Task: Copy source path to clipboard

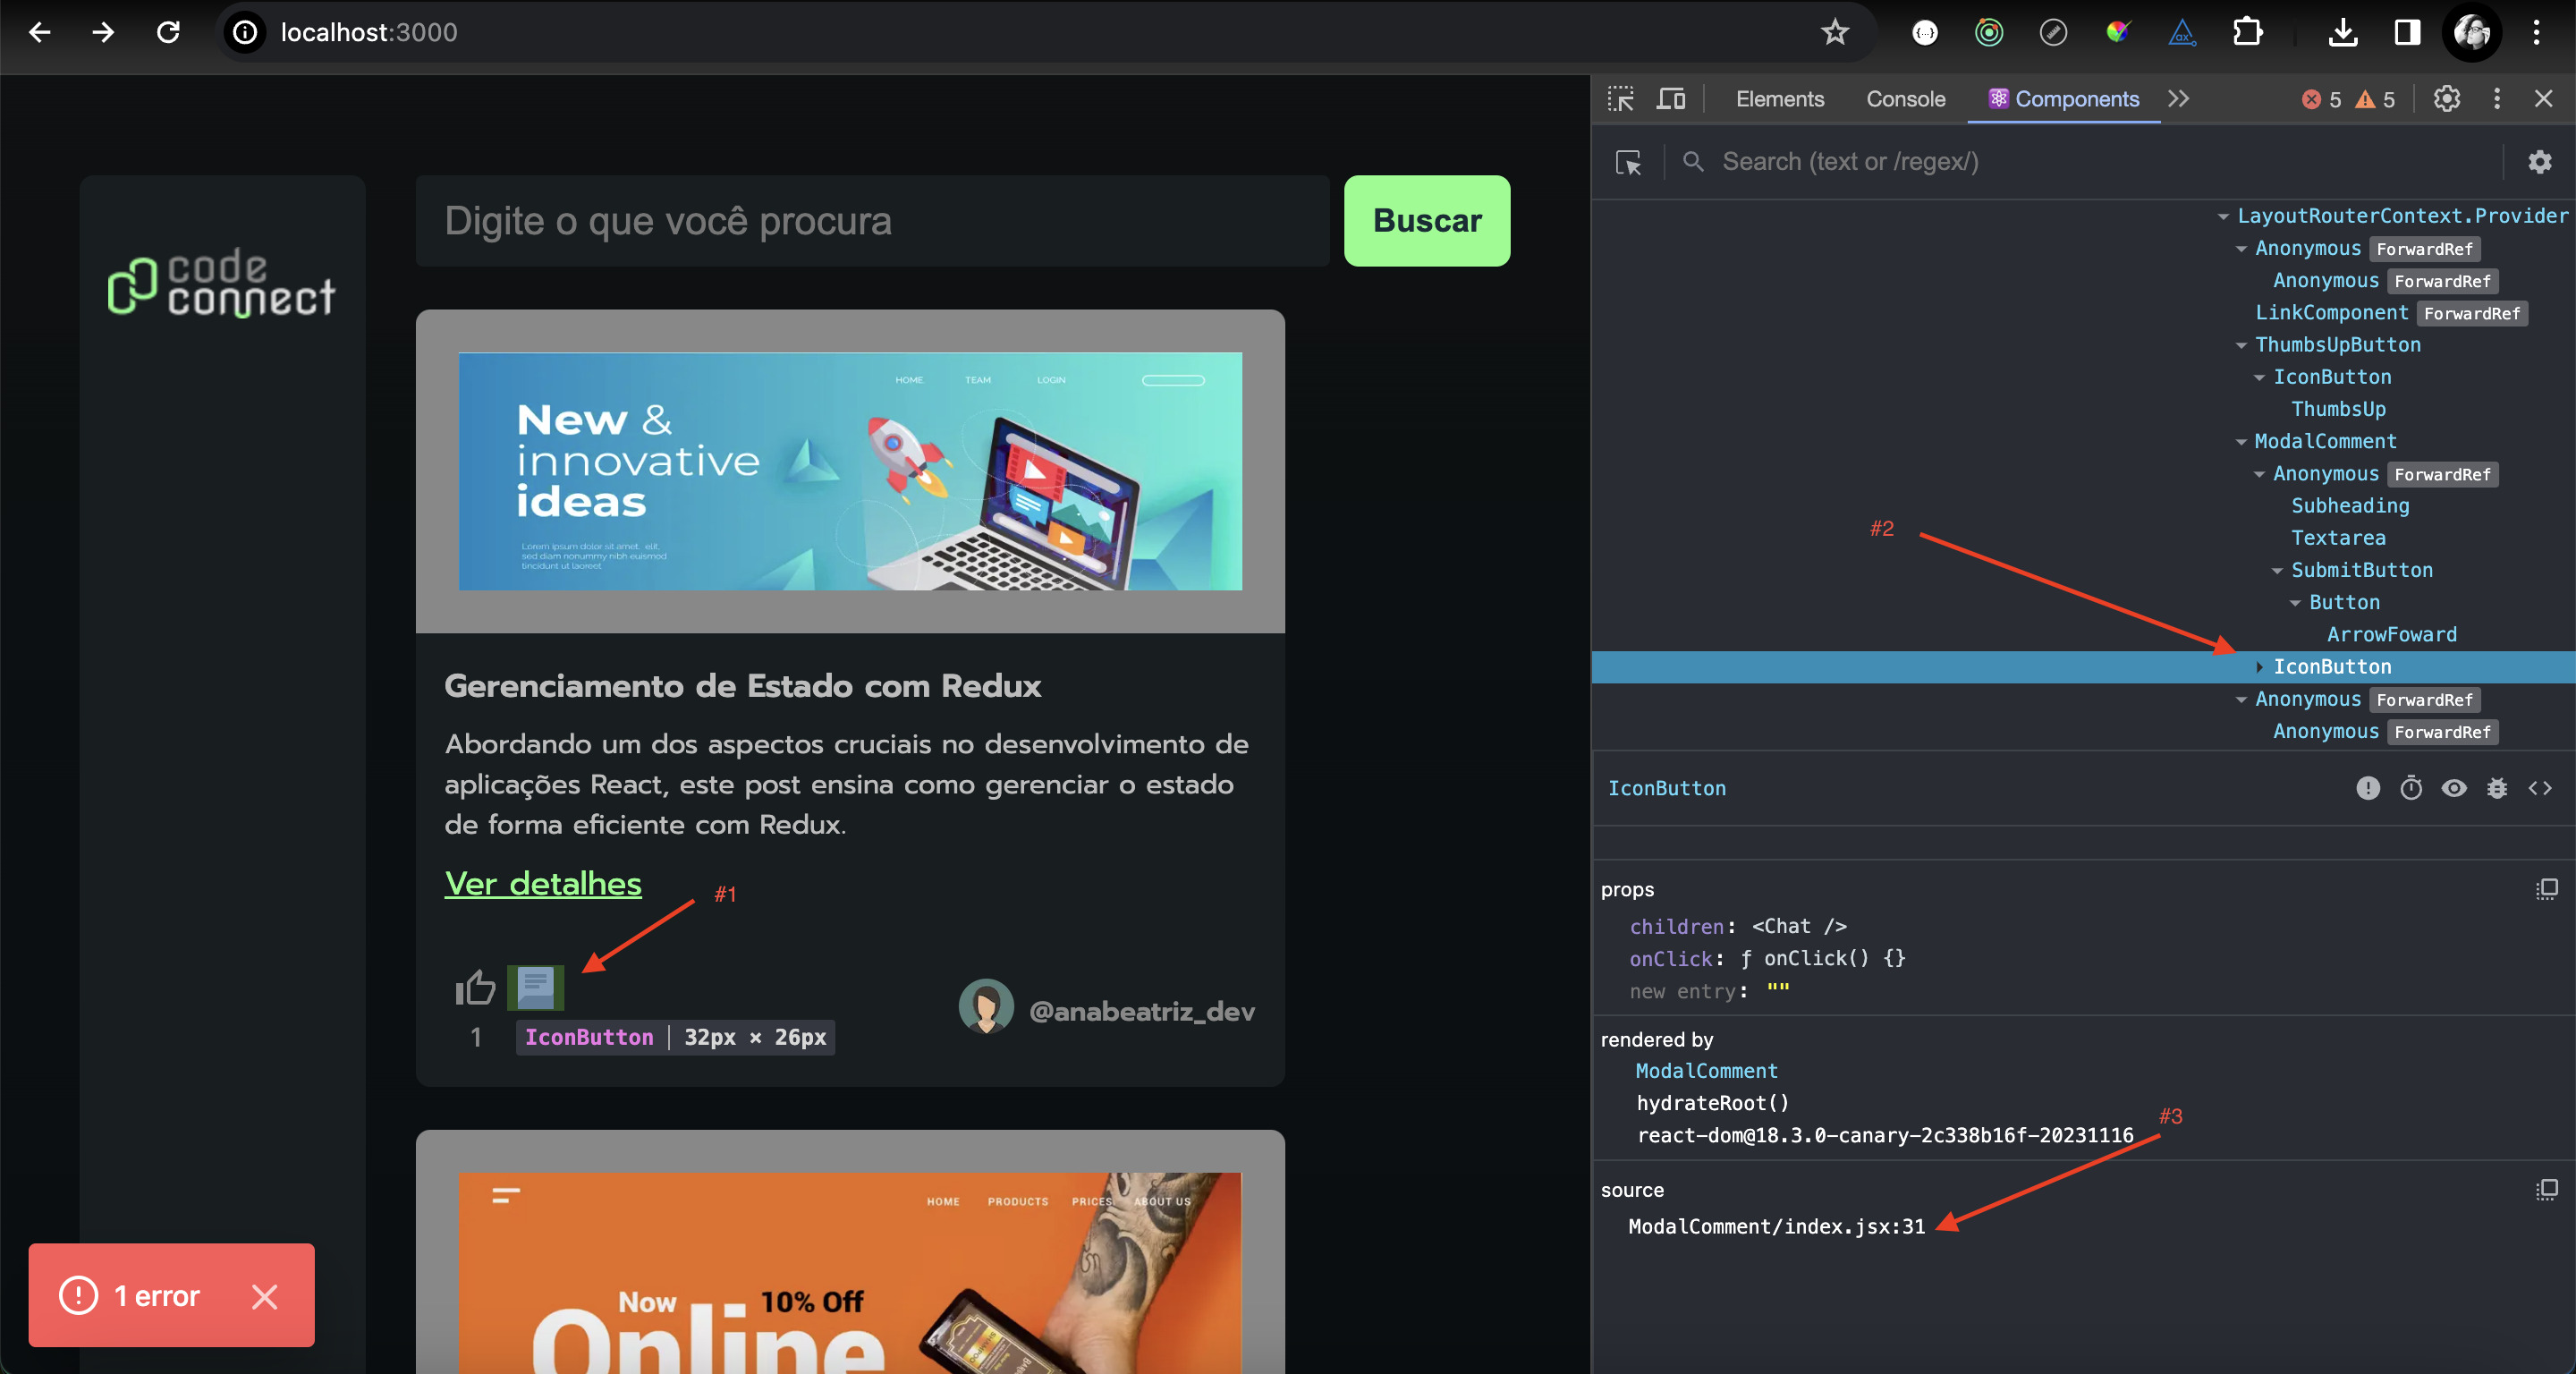Action: [x=2546, y=1190]
